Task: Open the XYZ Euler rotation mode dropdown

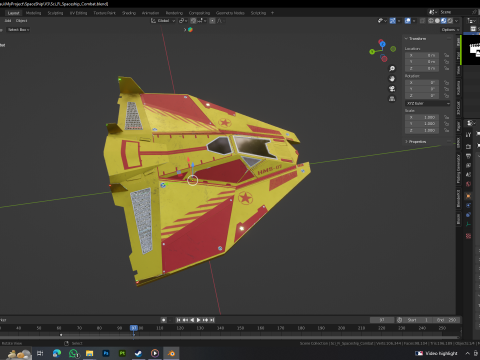Action: pos(428,103)
